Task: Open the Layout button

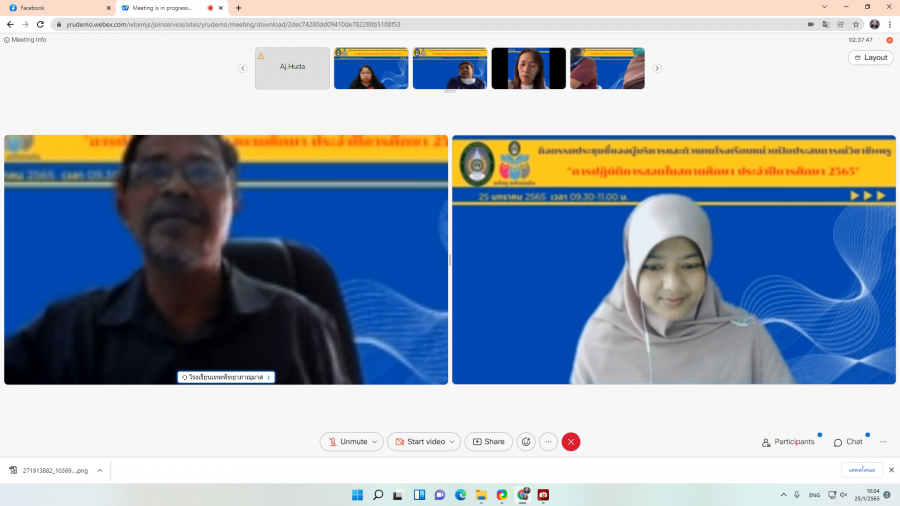Action: point(870,58)
